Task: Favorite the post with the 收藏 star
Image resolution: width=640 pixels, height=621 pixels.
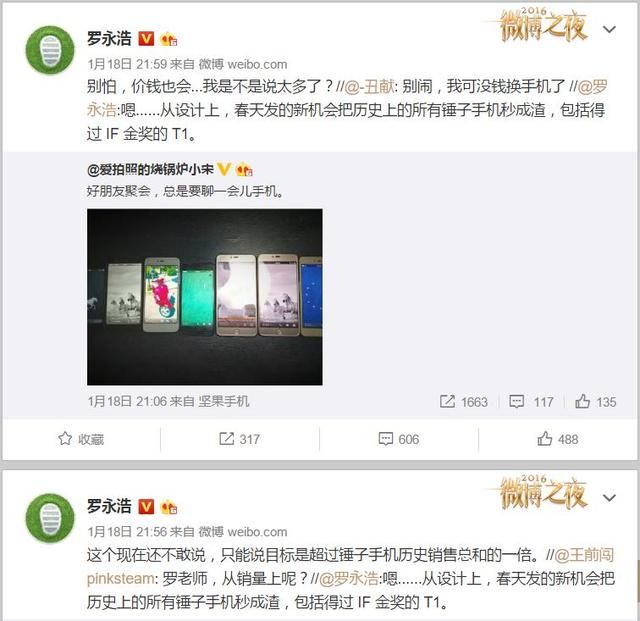Action: 81,439
